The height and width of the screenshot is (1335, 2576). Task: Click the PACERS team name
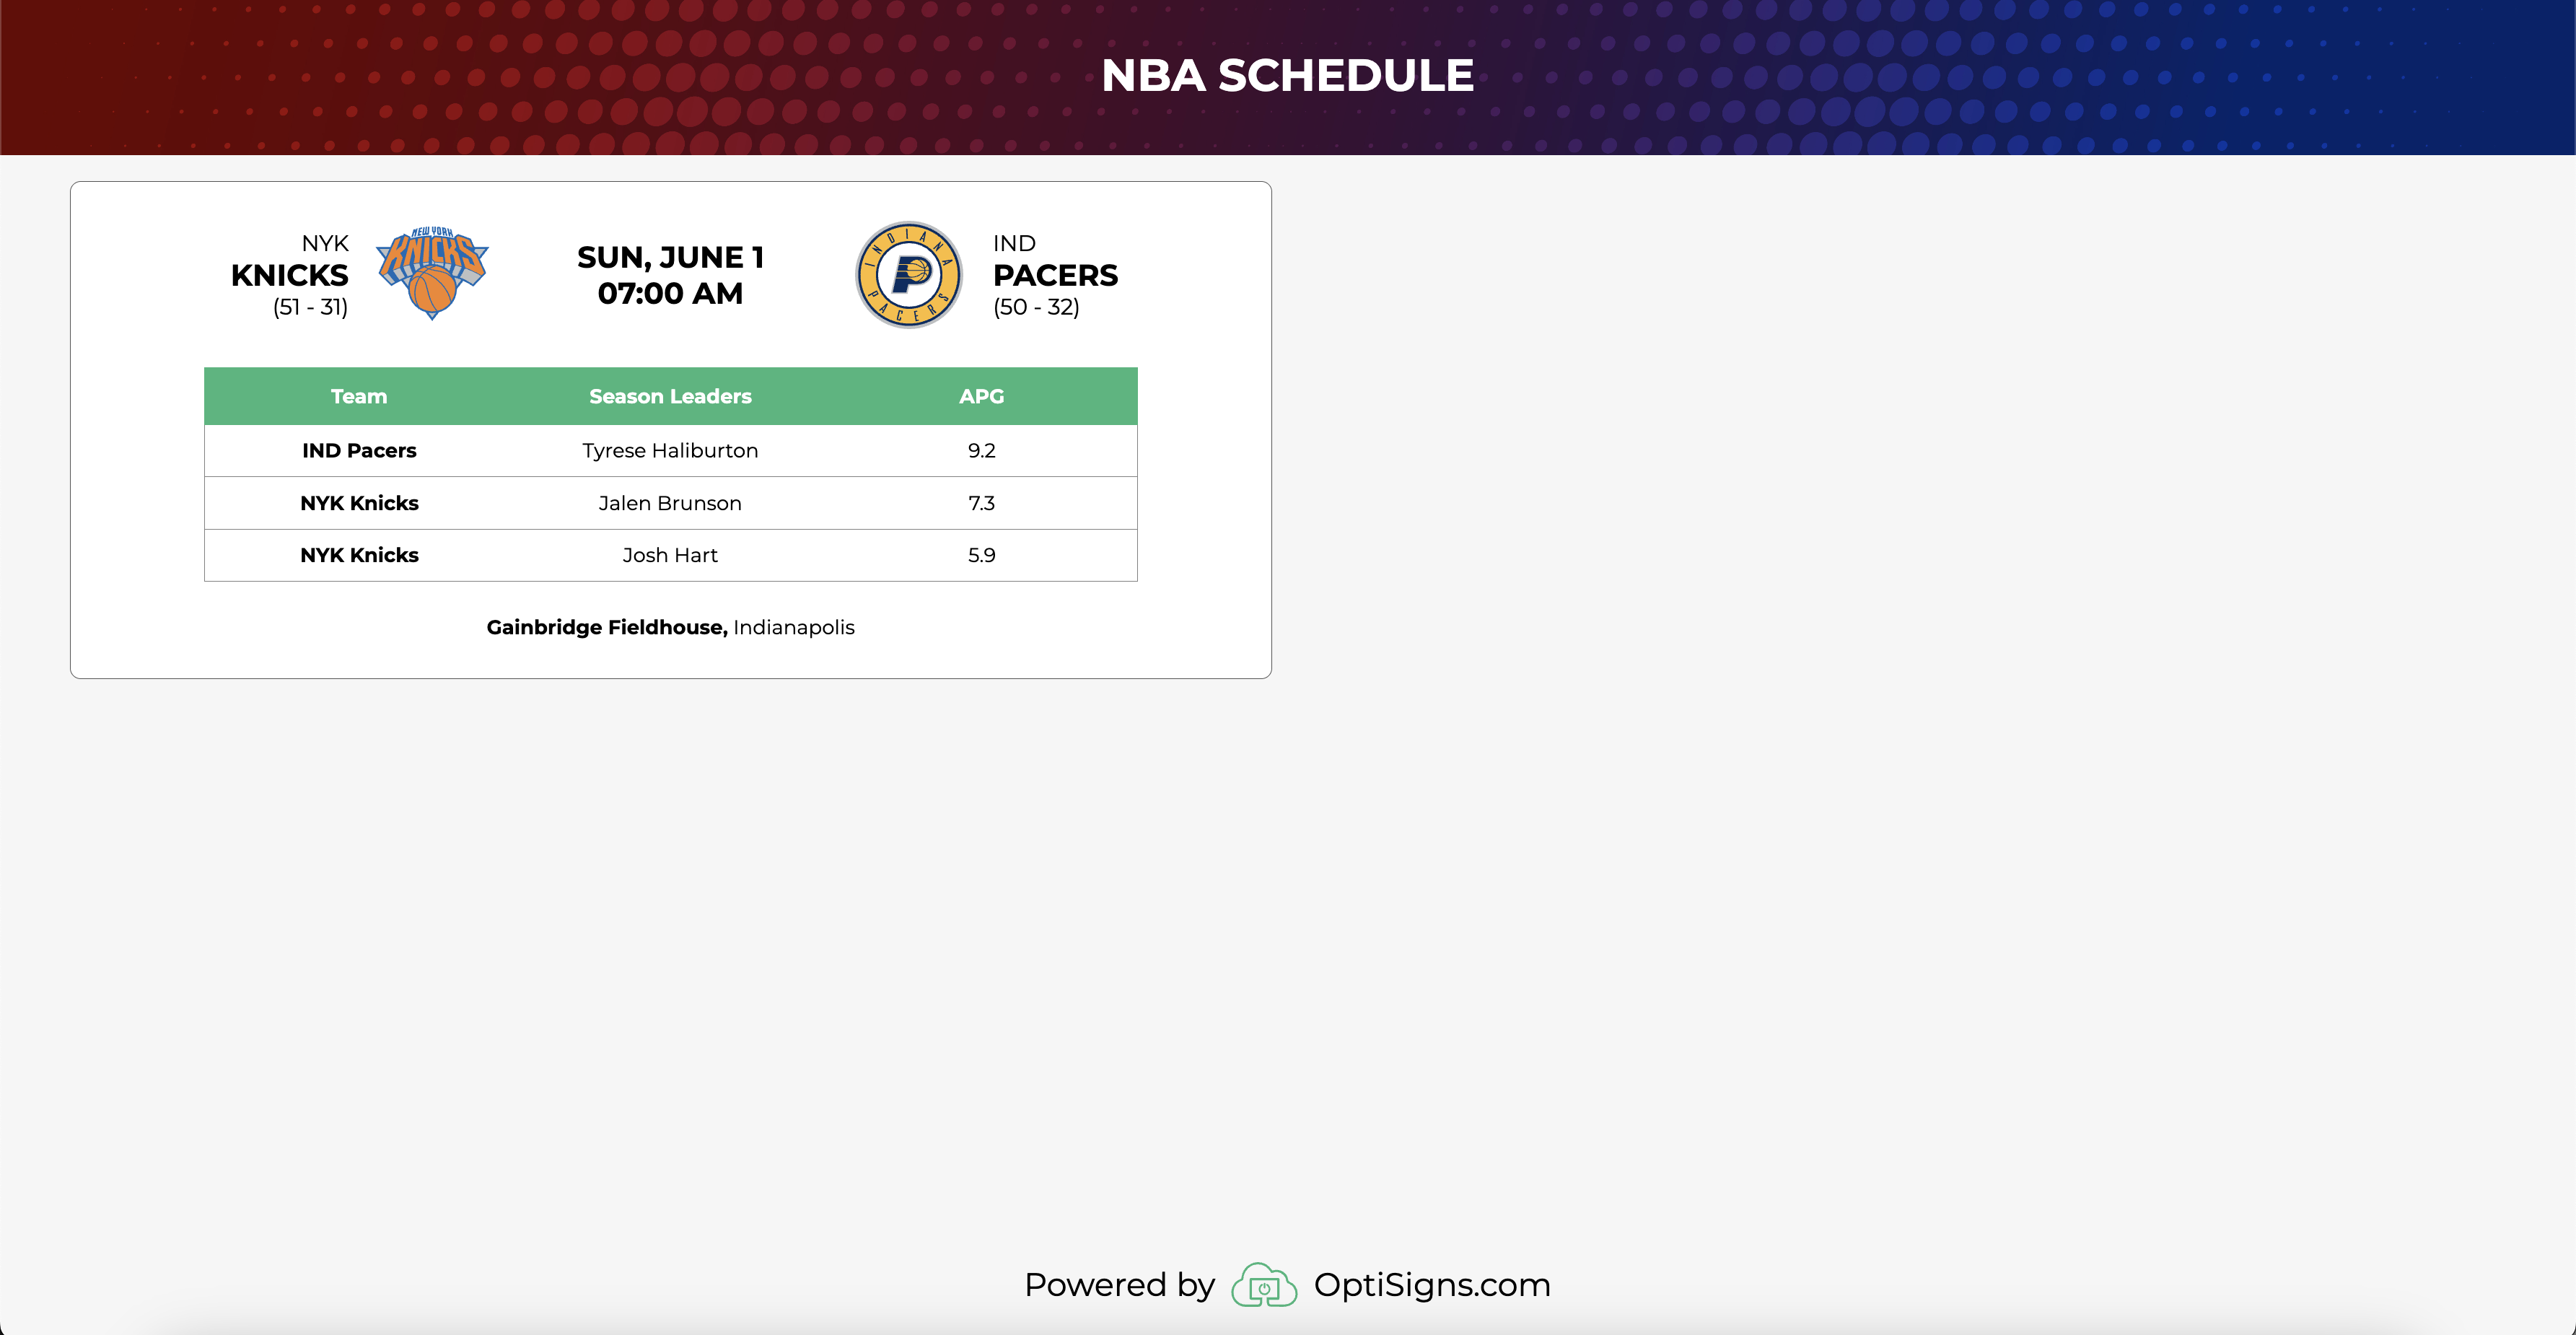click(1055, 275)
